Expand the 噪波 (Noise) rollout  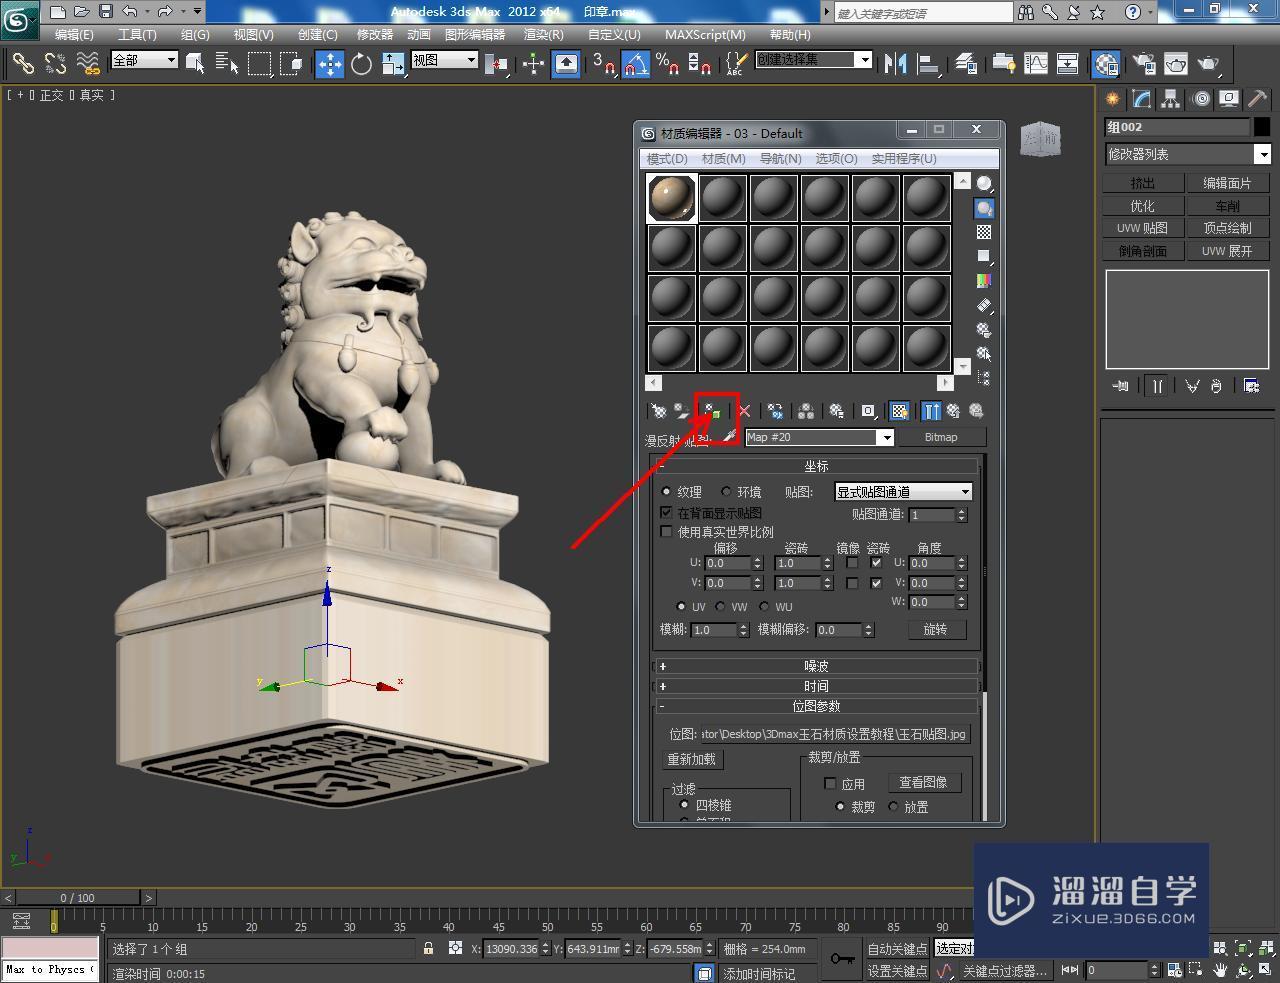(816, 666)
